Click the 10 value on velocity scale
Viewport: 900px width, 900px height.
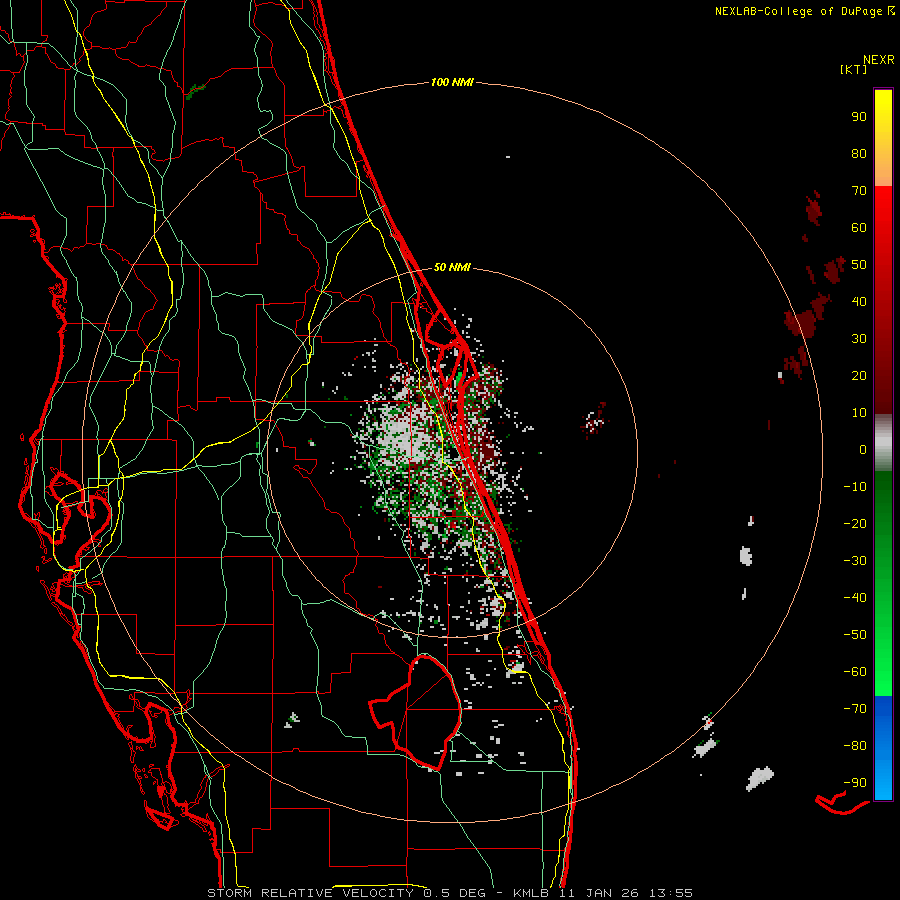click(859, 413)
